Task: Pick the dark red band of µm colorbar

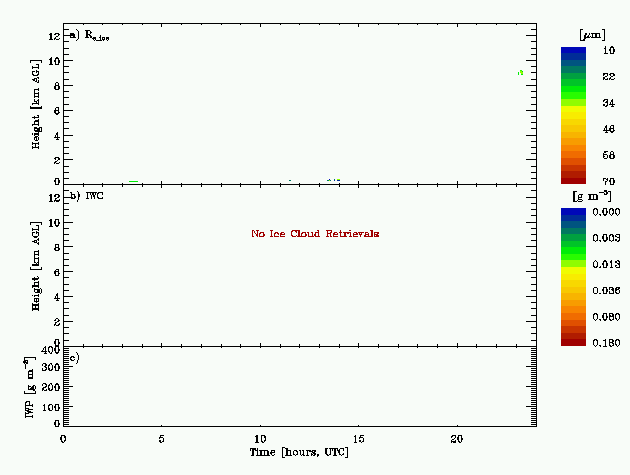Action: tap(573, 180)
